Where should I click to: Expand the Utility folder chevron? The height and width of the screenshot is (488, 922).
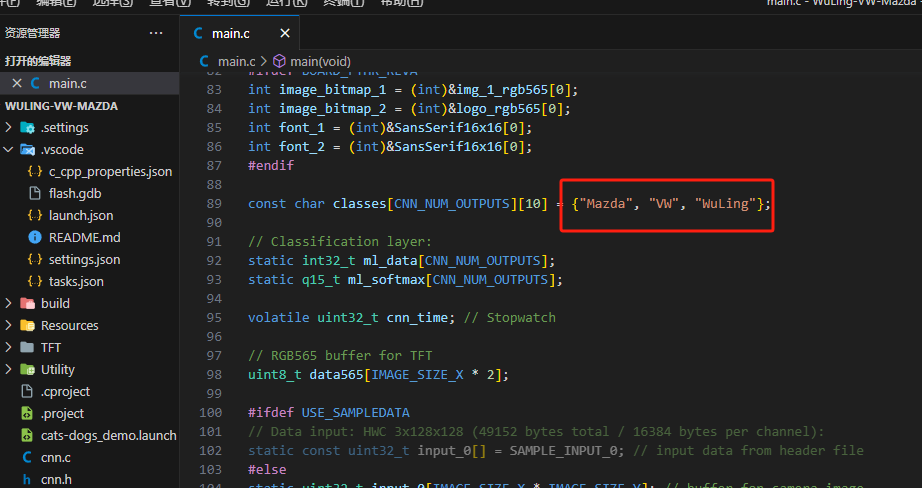click(x=8, y=369)
